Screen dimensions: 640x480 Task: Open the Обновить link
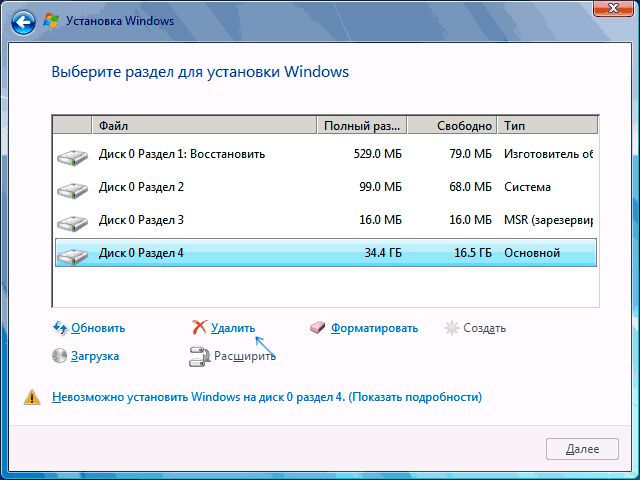98,328
